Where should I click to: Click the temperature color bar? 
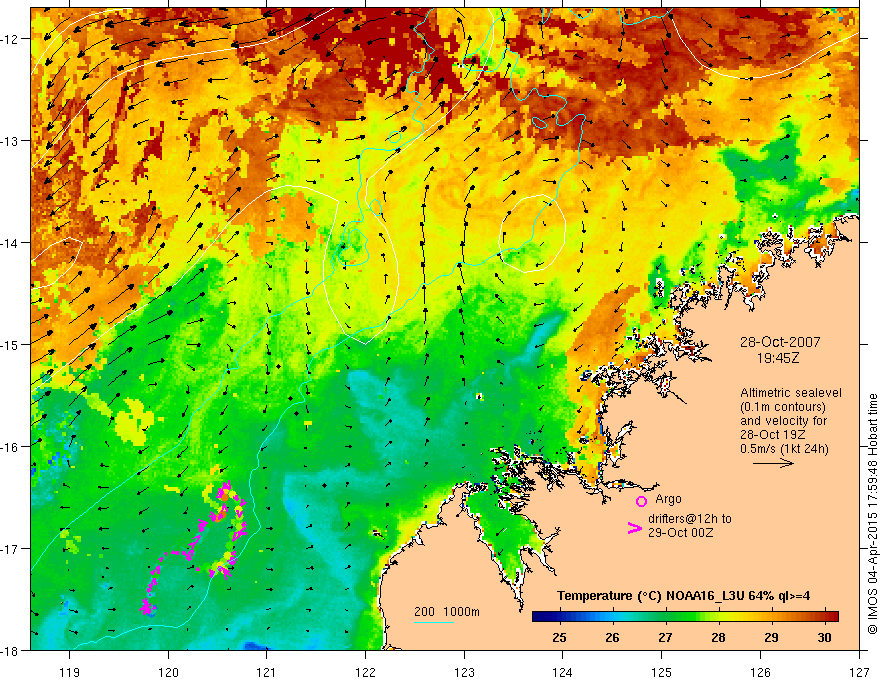685,616
